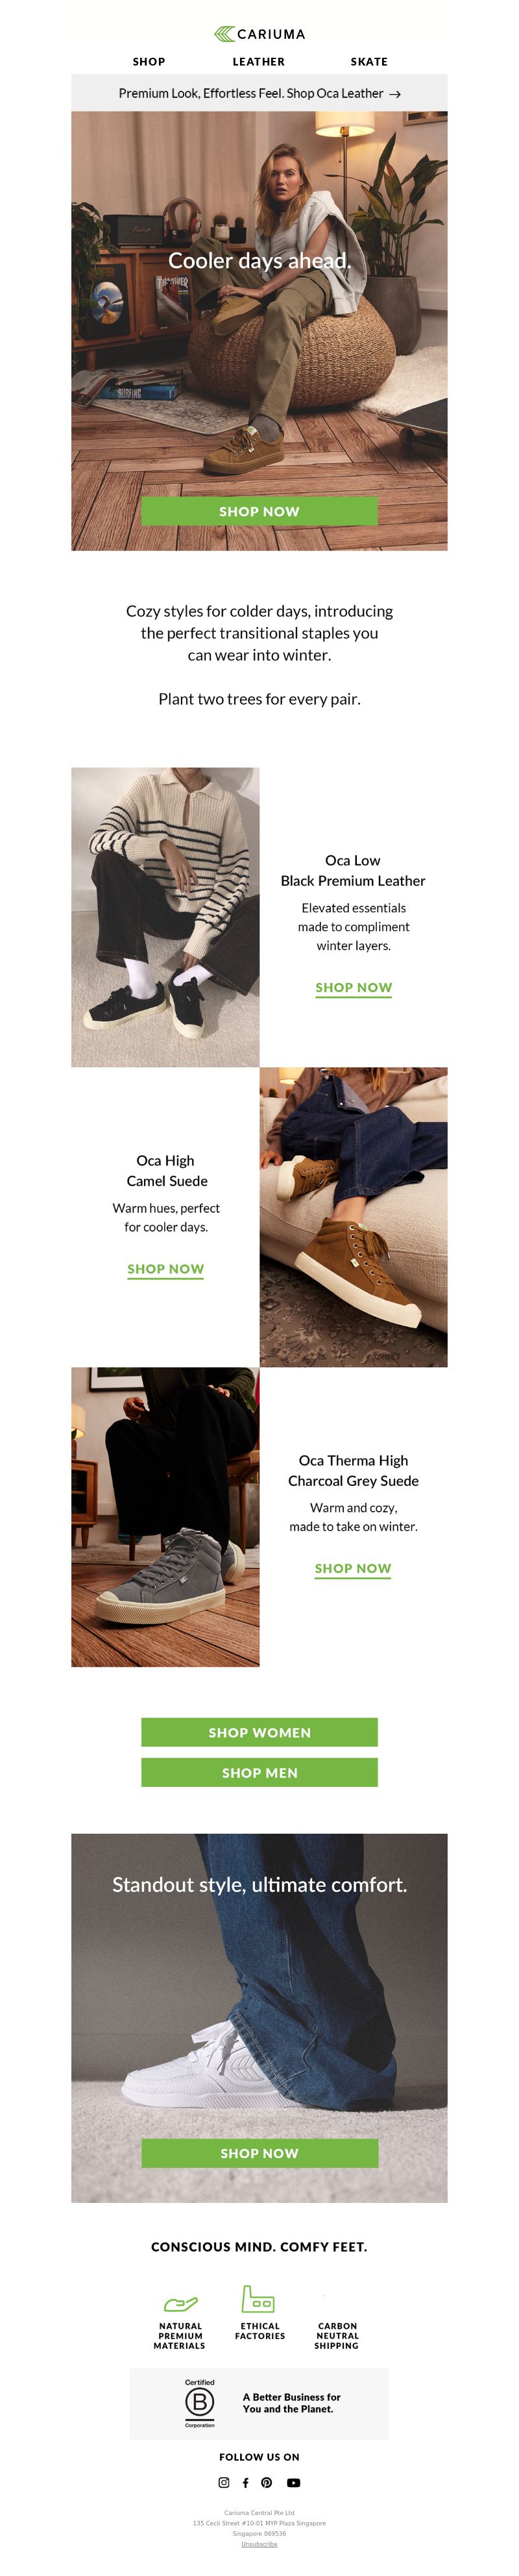Open the SHOP menu item
This screenshot has width=519, height=2576.
click(x=149, y=62)
